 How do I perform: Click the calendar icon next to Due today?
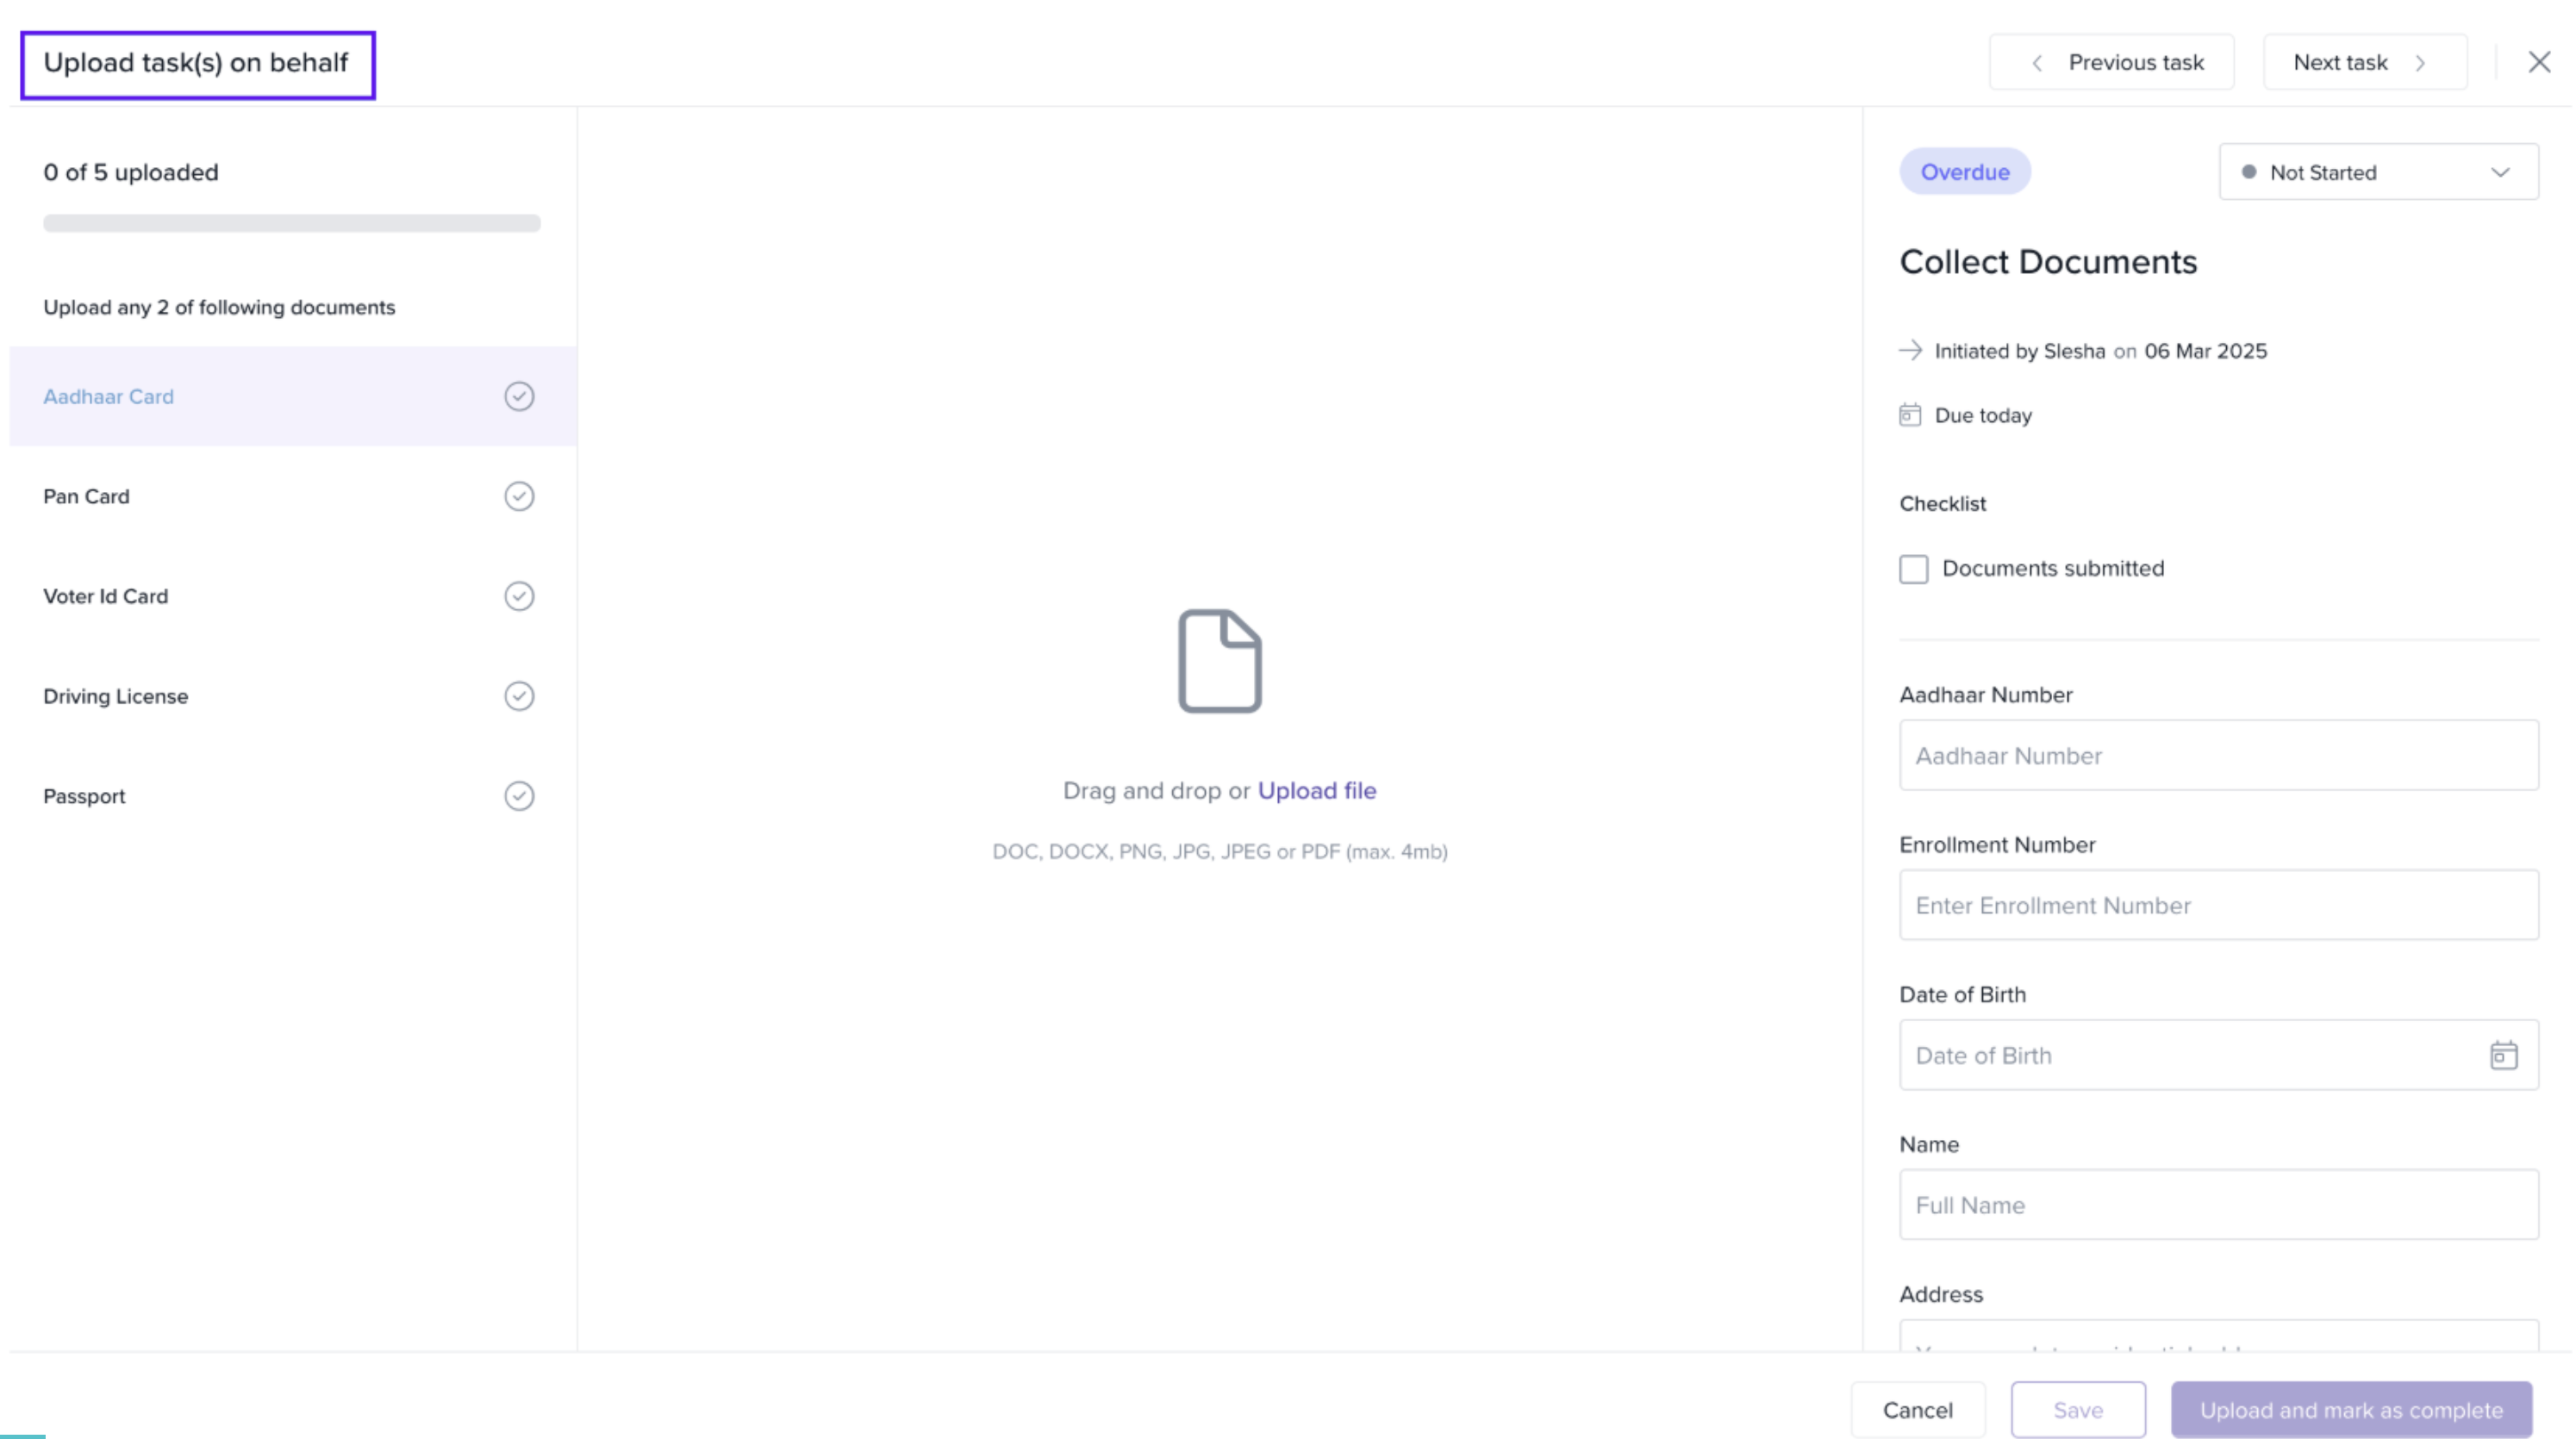click(x=1909, y=415)
